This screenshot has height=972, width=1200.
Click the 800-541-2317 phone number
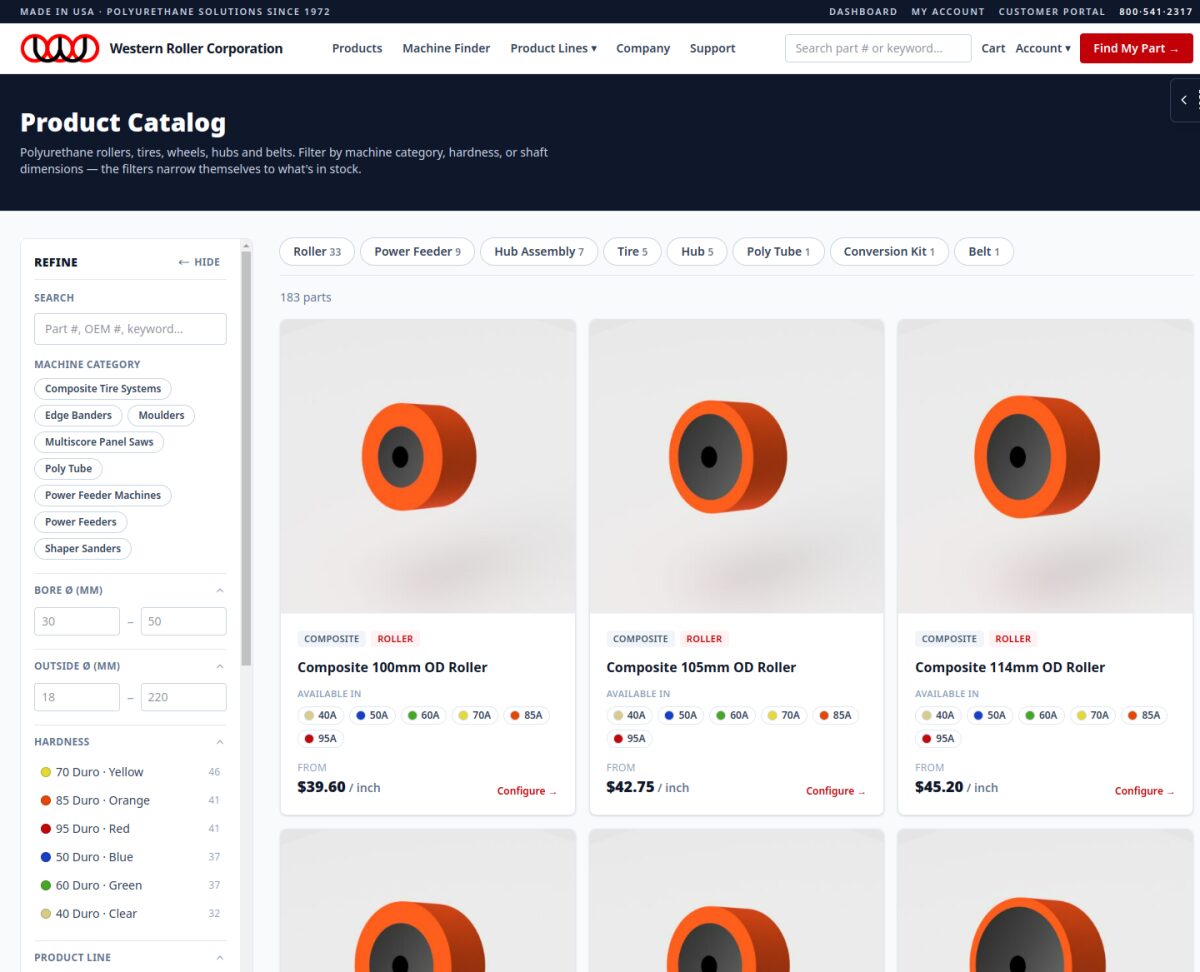(x=1156, y=12)
